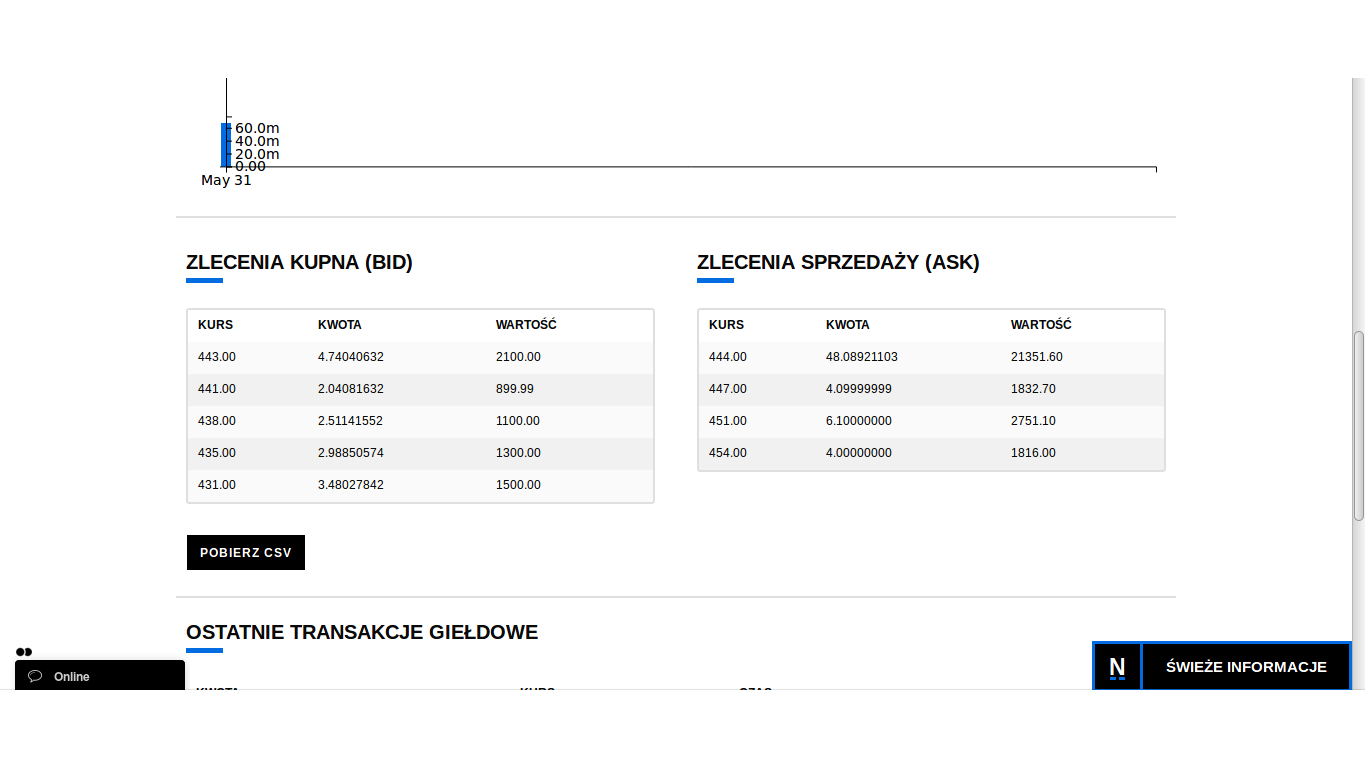Click ask value 2751.10

[1033, 421]
